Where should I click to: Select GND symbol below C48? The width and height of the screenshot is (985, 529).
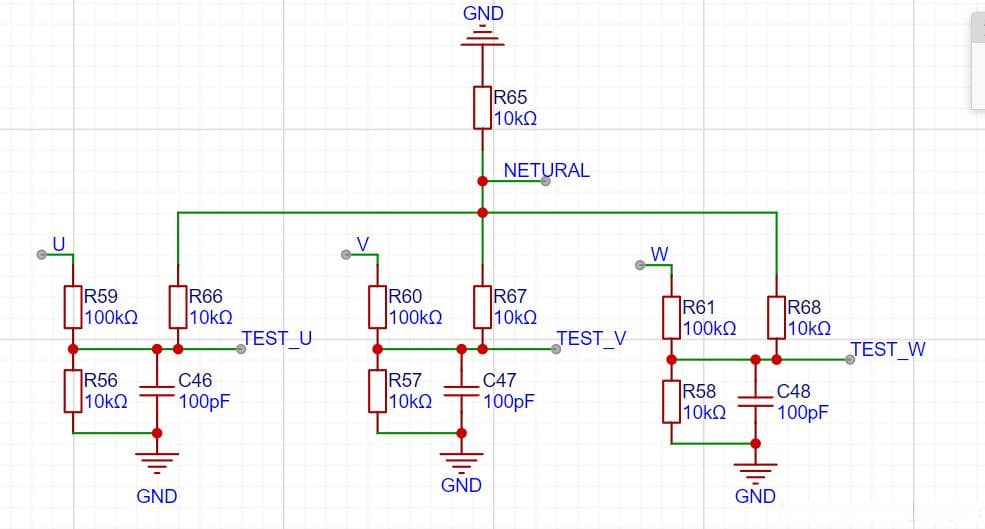click(x=755, y=474)
